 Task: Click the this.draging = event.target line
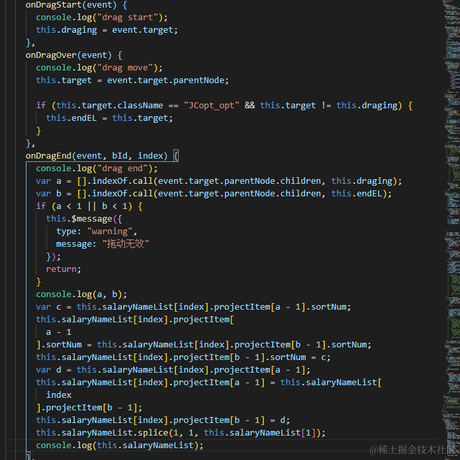[x=107, y=30]
